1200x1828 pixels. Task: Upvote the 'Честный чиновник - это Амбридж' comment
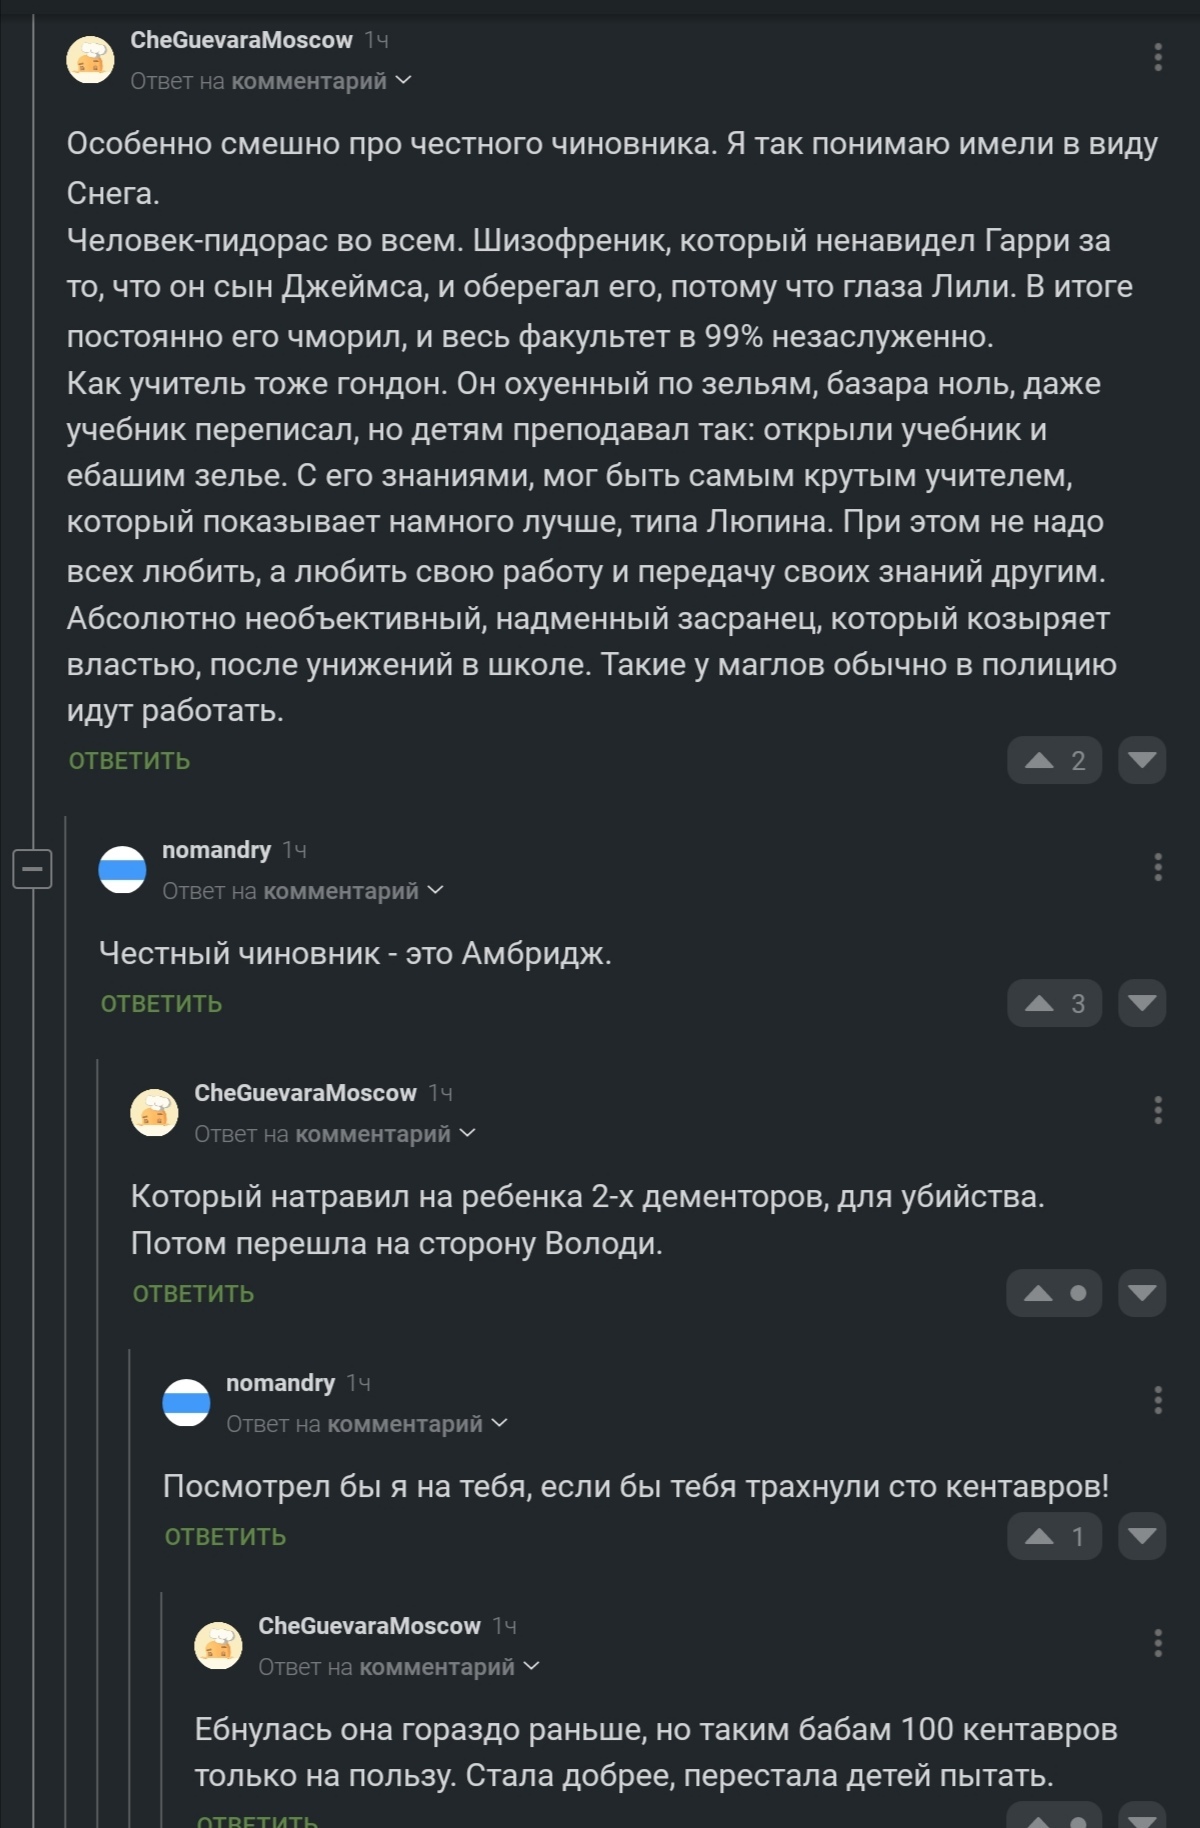click(x=1040, y=1003)
